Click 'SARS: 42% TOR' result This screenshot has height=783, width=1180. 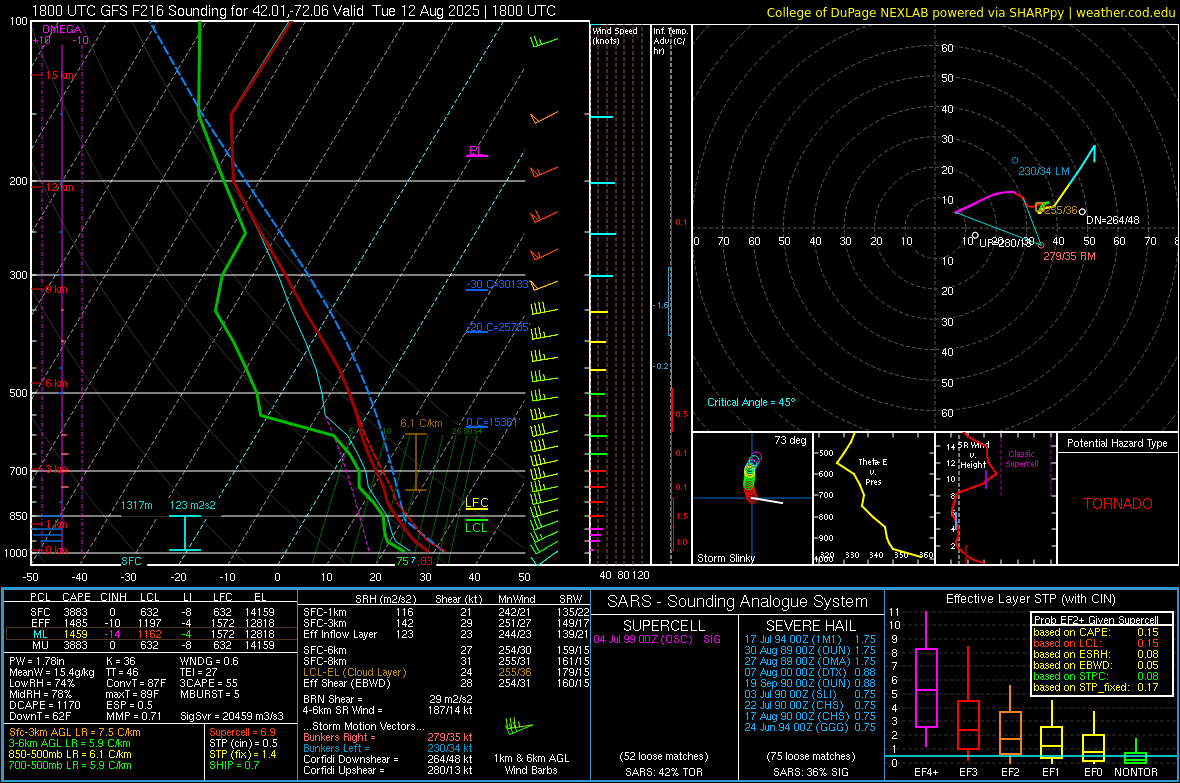(x=664, y=772)
